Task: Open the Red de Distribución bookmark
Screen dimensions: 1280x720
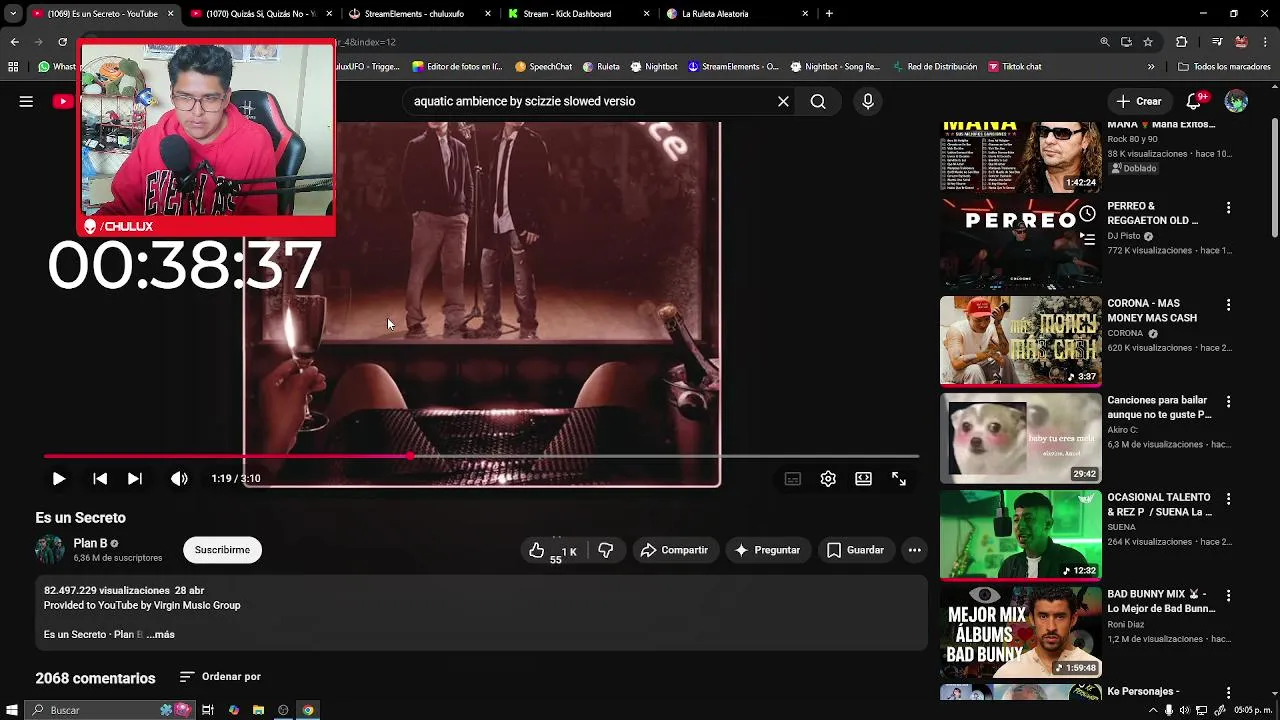Action: 934,67
